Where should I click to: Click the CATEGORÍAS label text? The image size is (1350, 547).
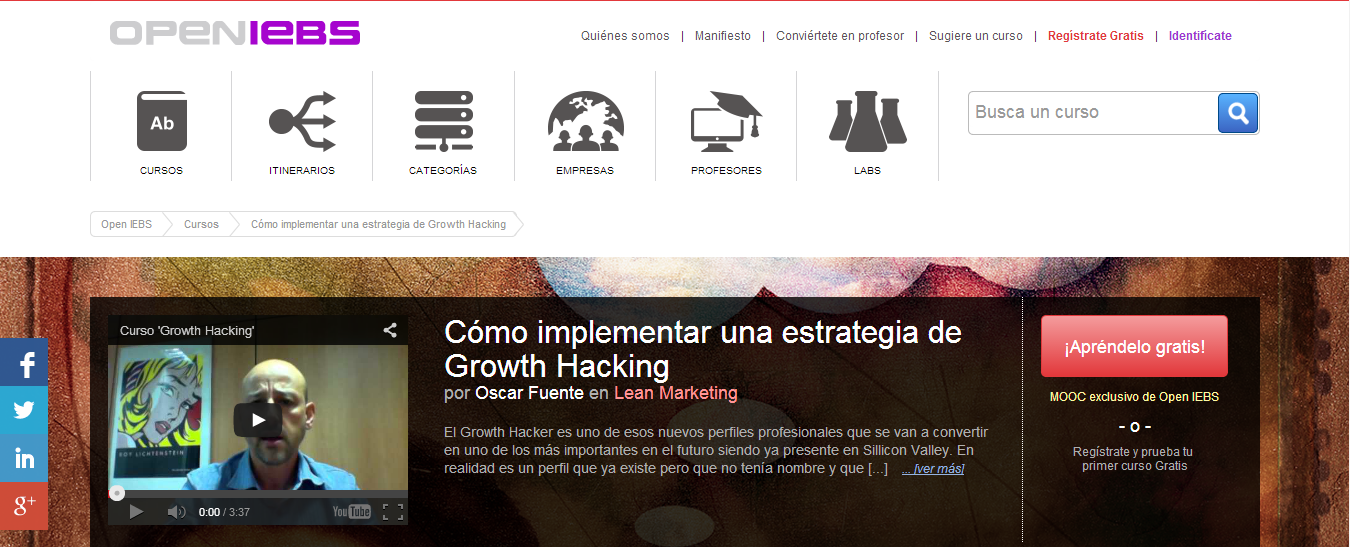tap(443, 170)
